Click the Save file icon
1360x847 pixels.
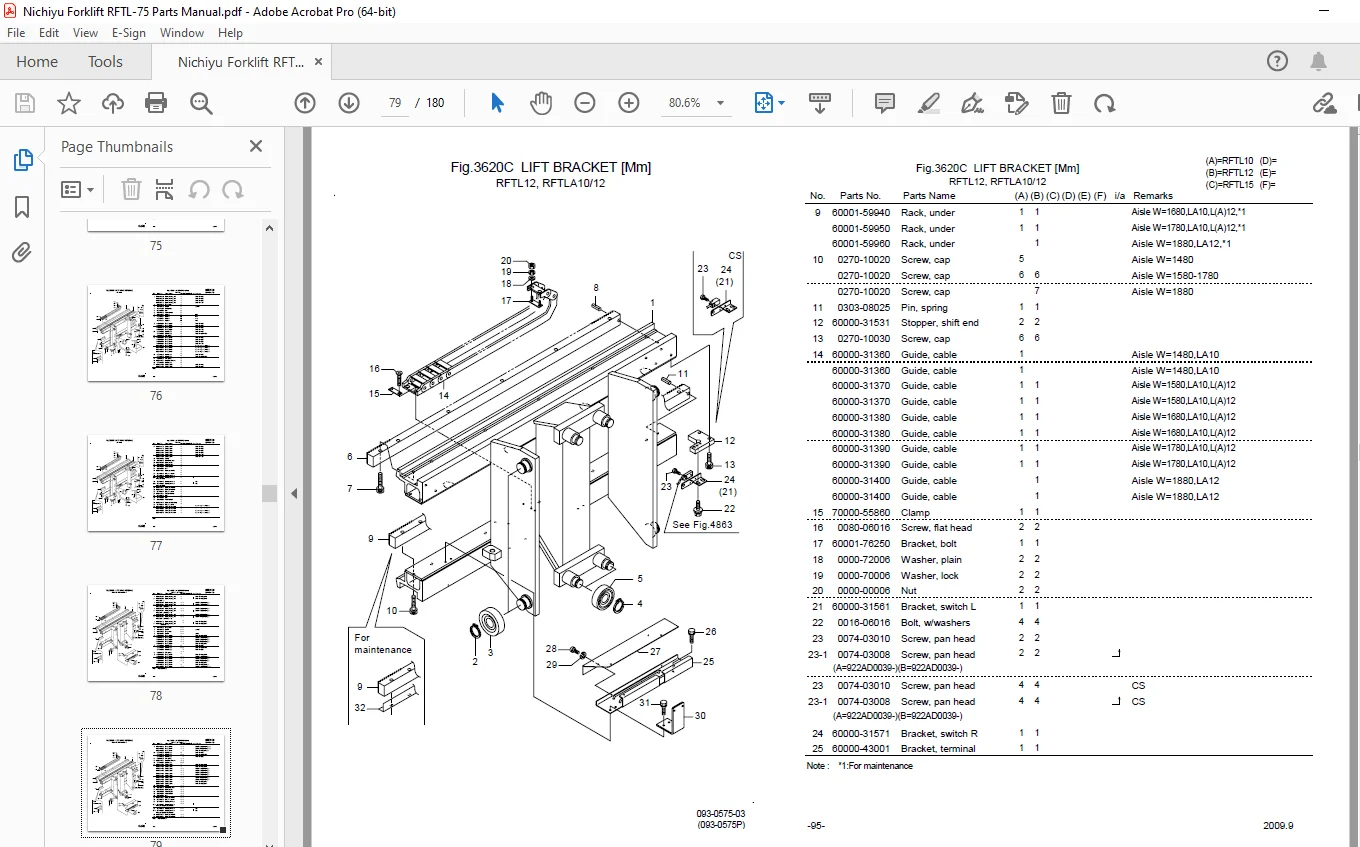[x=25, y=103]
